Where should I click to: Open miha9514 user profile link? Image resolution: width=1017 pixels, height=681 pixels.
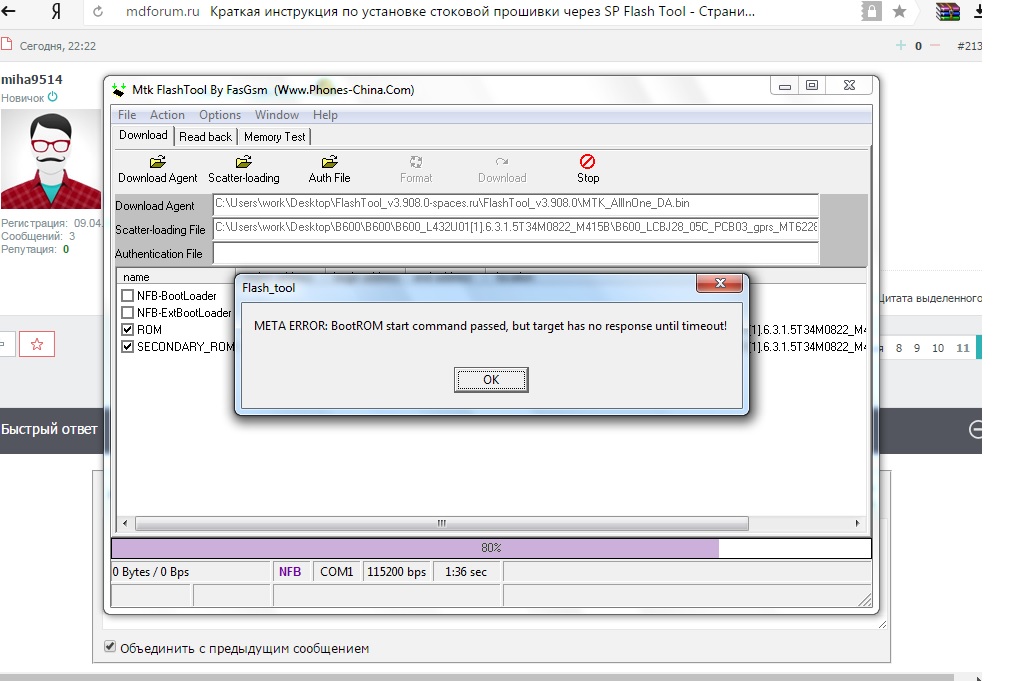(31, 80)
